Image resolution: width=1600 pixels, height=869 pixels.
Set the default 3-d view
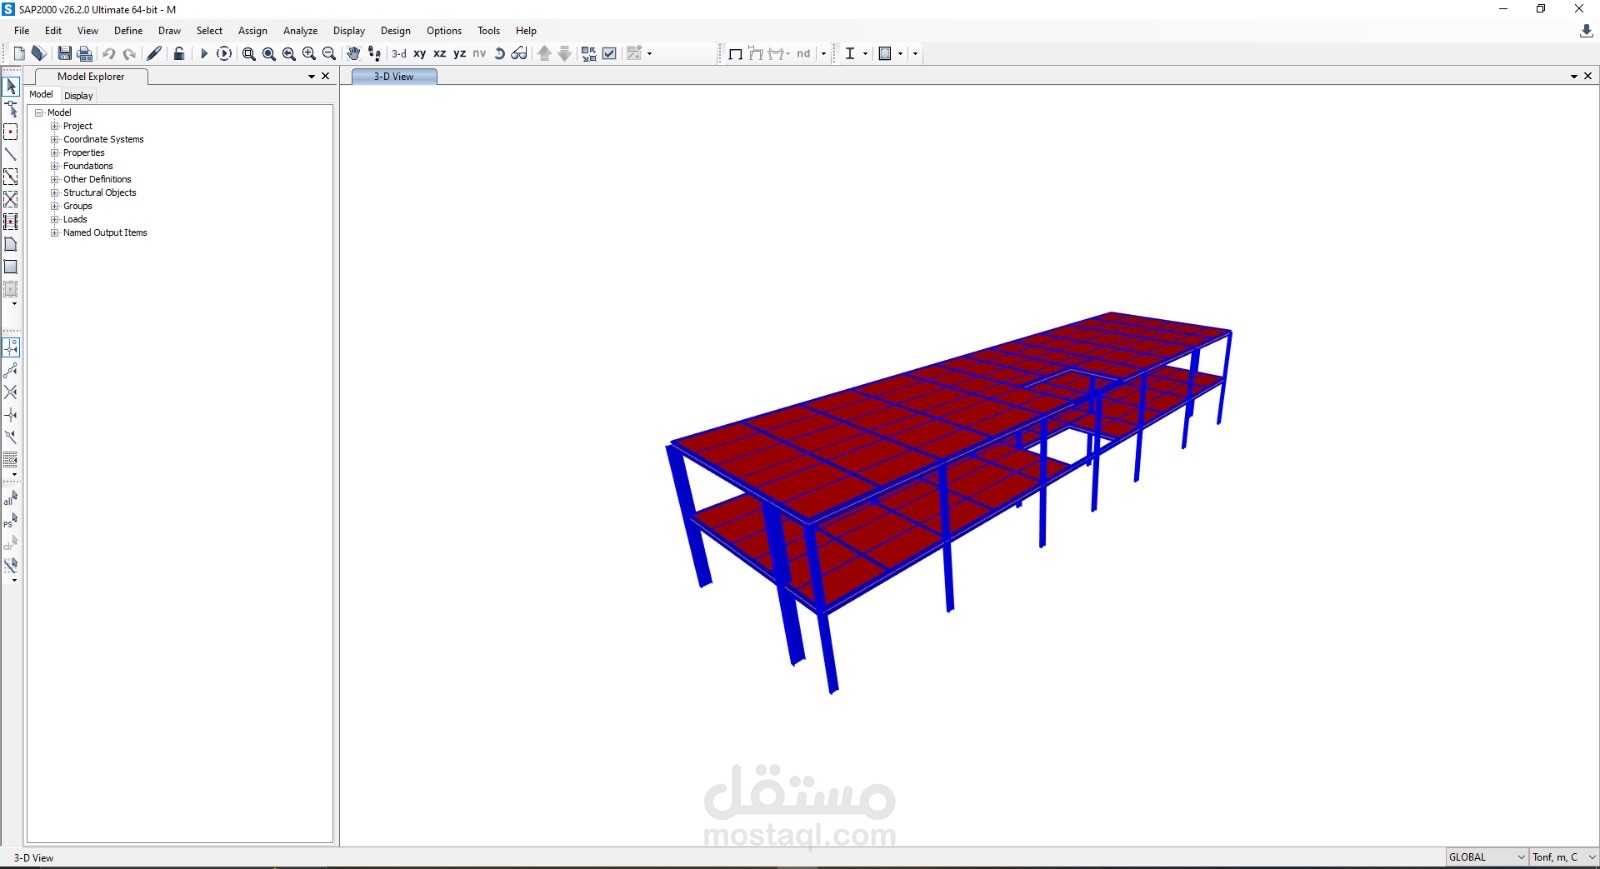(x=399, y=54)
